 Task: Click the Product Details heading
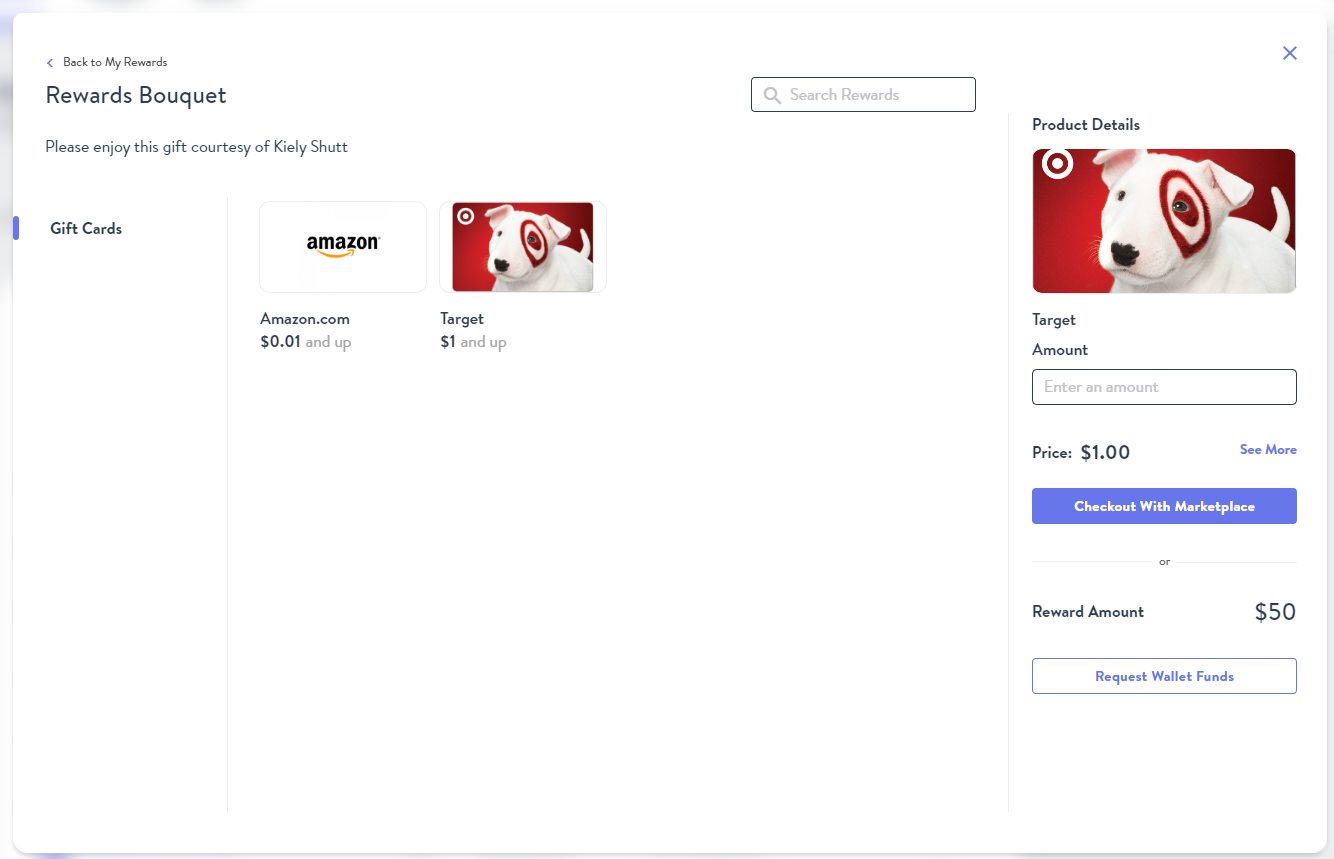(x=1086, y=125)
